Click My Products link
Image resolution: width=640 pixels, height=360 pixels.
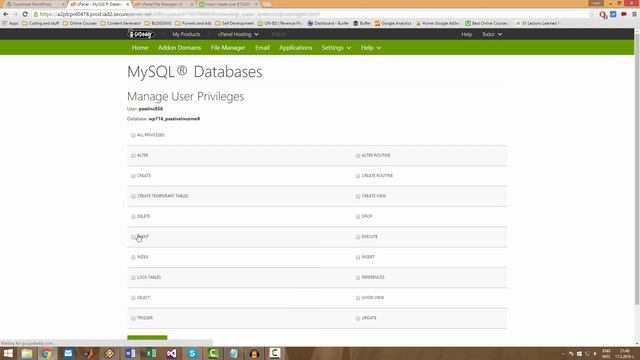pyautogui.click(x=186, y=34)
